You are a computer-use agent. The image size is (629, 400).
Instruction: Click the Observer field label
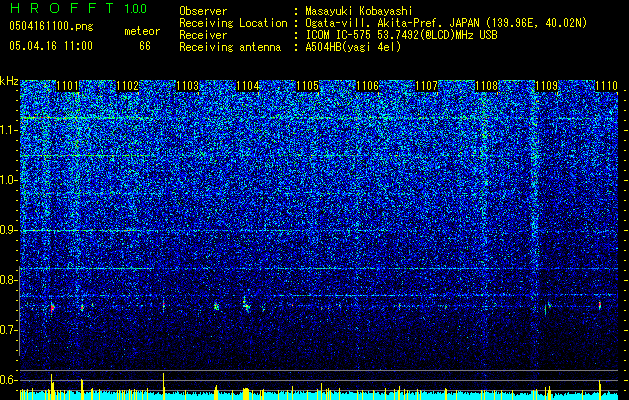(203, 11)
